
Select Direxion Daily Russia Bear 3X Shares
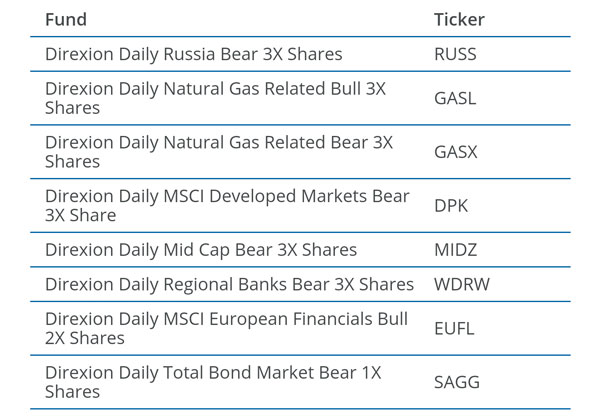194,54
